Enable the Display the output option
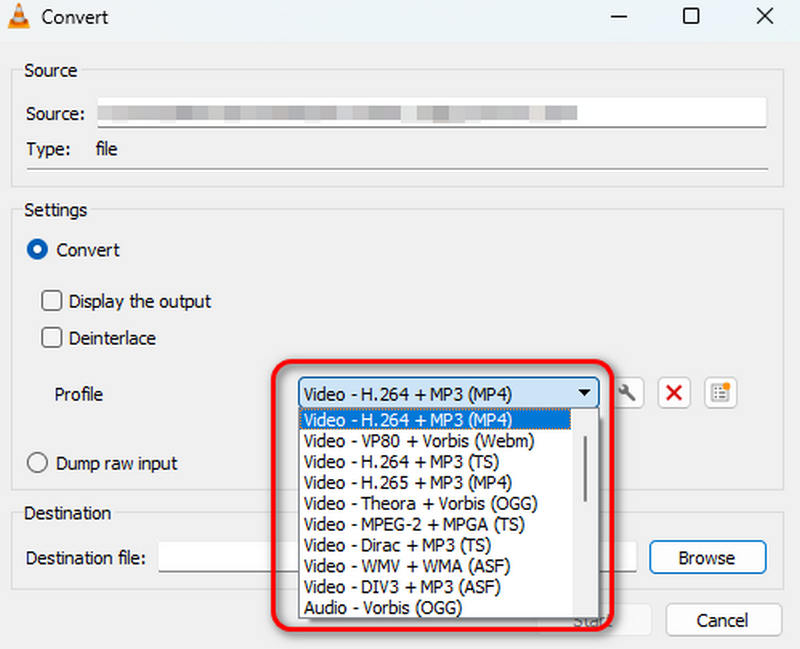Viewport: 800px width, 649px height. [52, 301]
